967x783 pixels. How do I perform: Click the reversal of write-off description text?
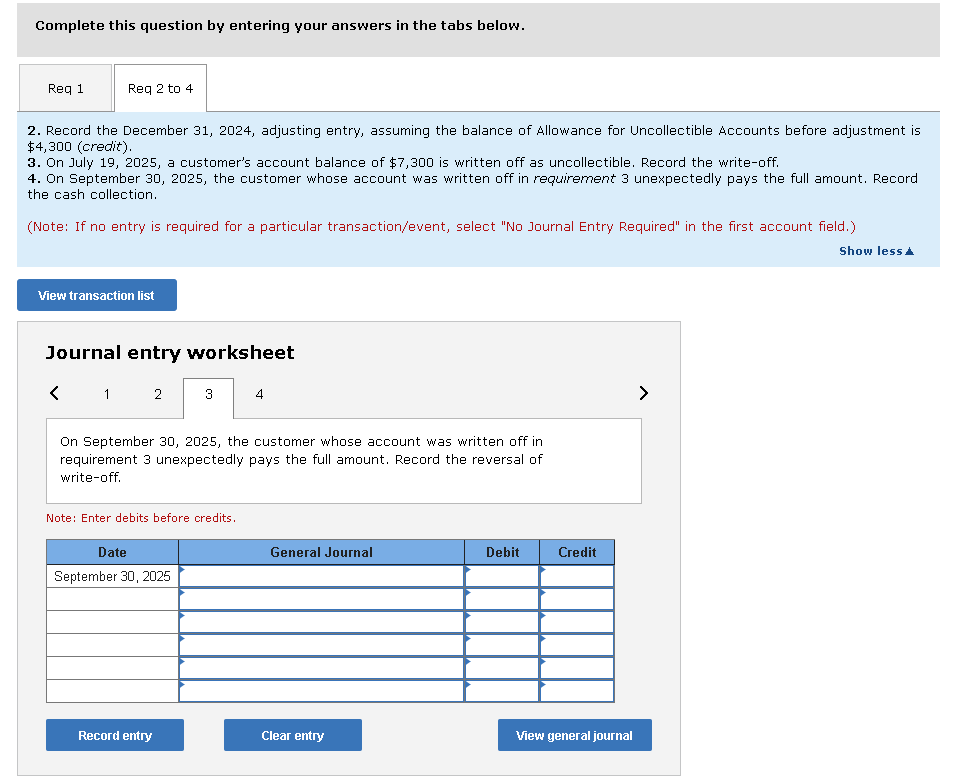(301, 459)
